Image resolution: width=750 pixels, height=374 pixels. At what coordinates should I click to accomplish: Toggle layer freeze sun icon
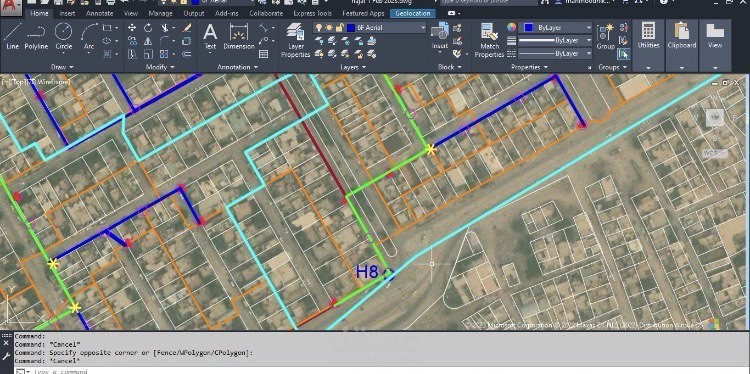click(329, 28)
